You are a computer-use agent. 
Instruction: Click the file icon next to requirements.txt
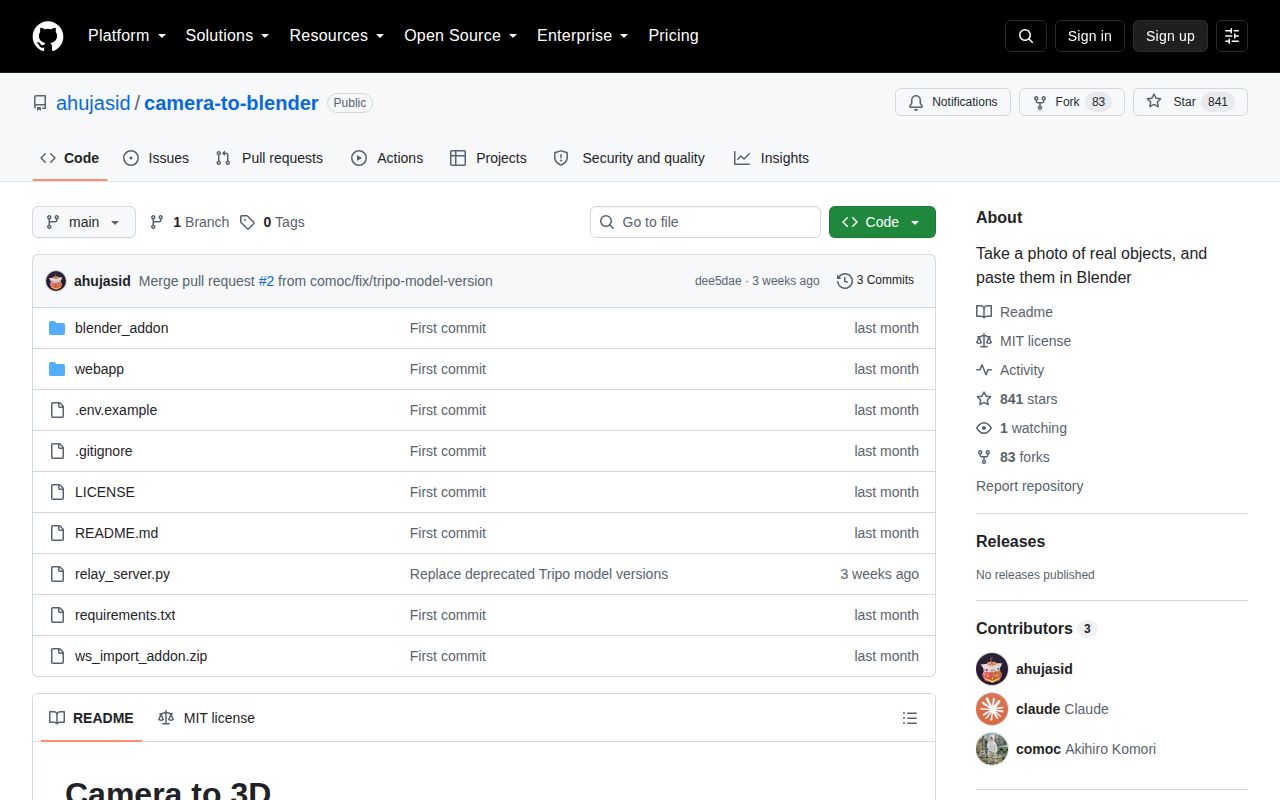coord(57,615)
